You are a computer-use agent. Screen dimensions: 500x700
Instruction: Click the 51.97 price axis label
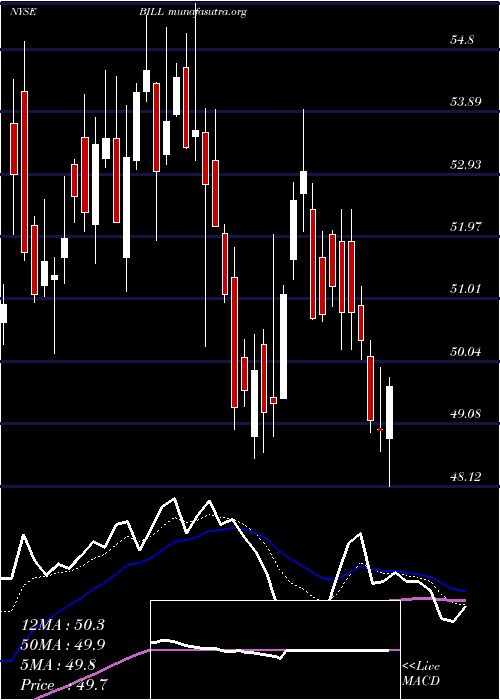(465, 227)
